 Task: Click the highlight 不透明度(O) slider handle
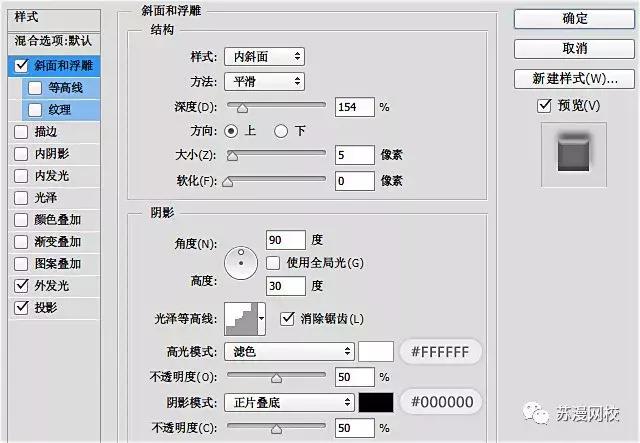pos(276,378)
